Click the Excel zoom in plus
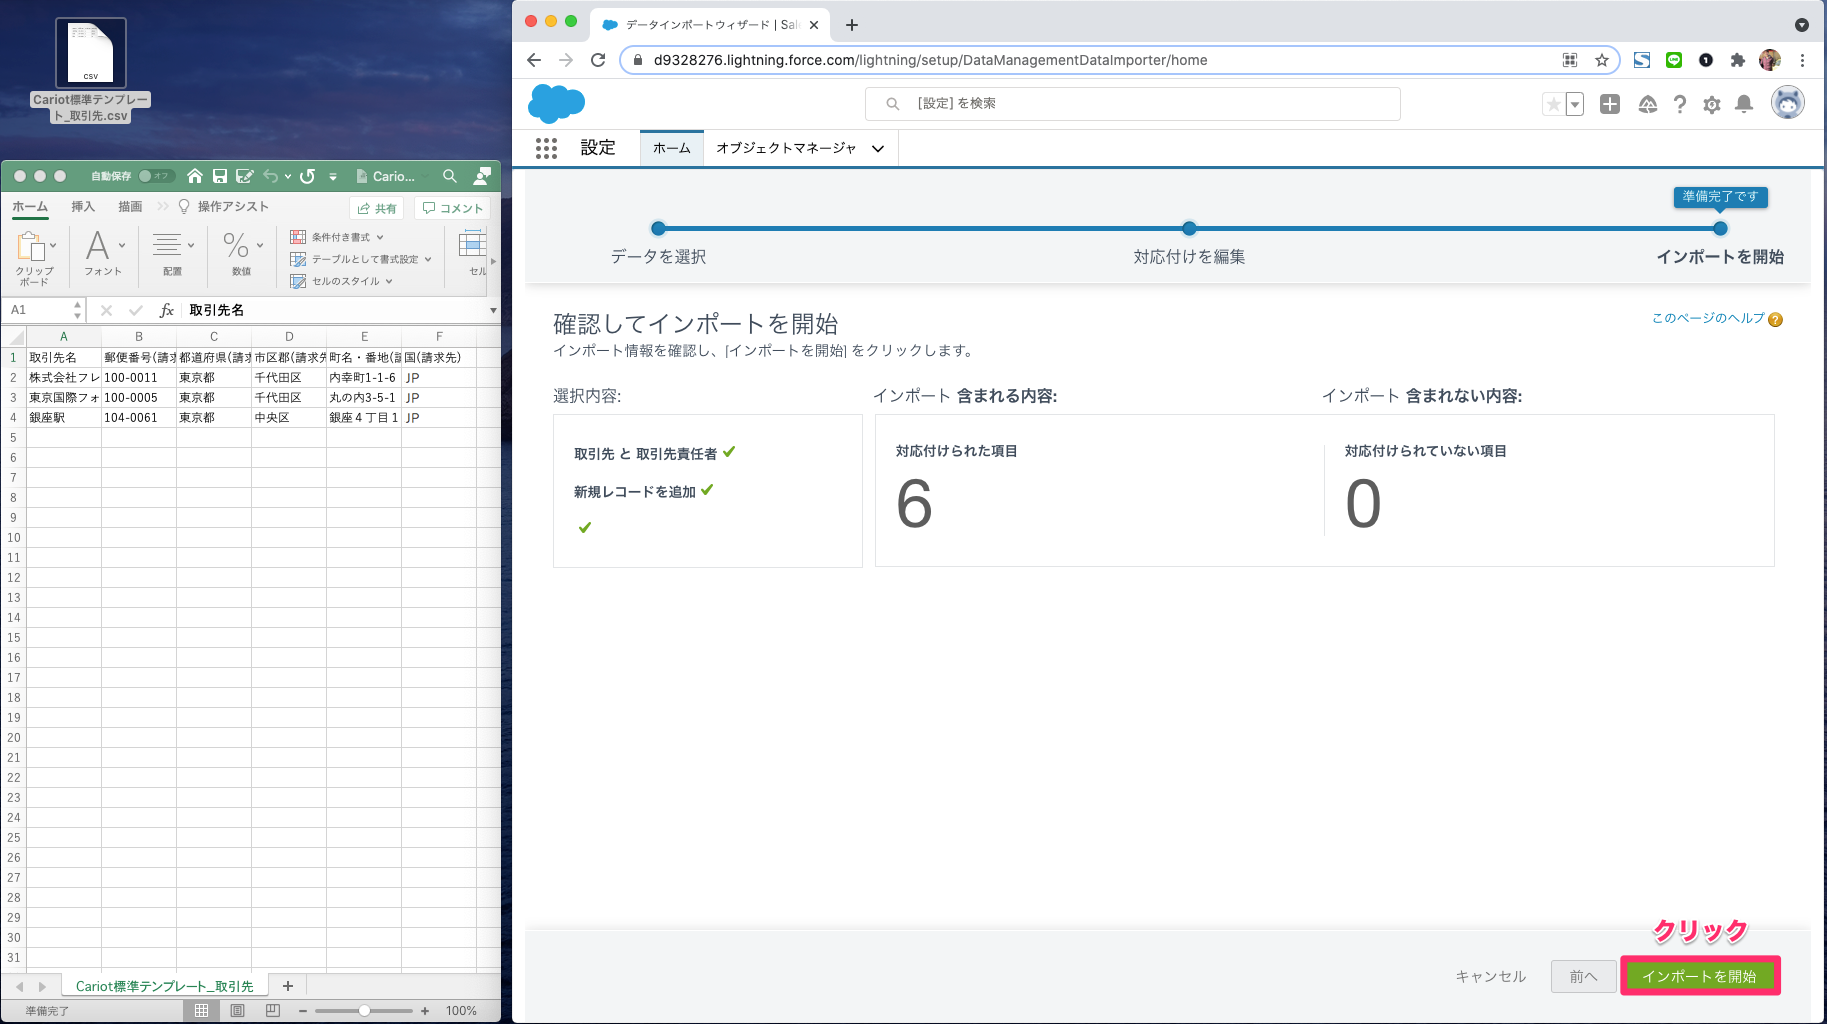The image size is (1827, 1024). [425, 1011]
